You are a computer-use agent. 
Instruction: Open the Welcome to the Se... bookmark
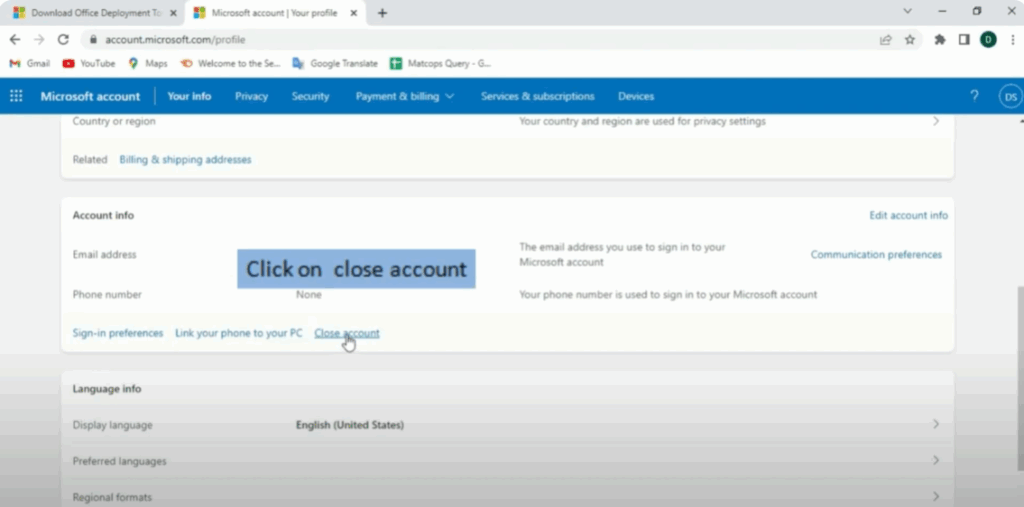click(x=230, y=63)
